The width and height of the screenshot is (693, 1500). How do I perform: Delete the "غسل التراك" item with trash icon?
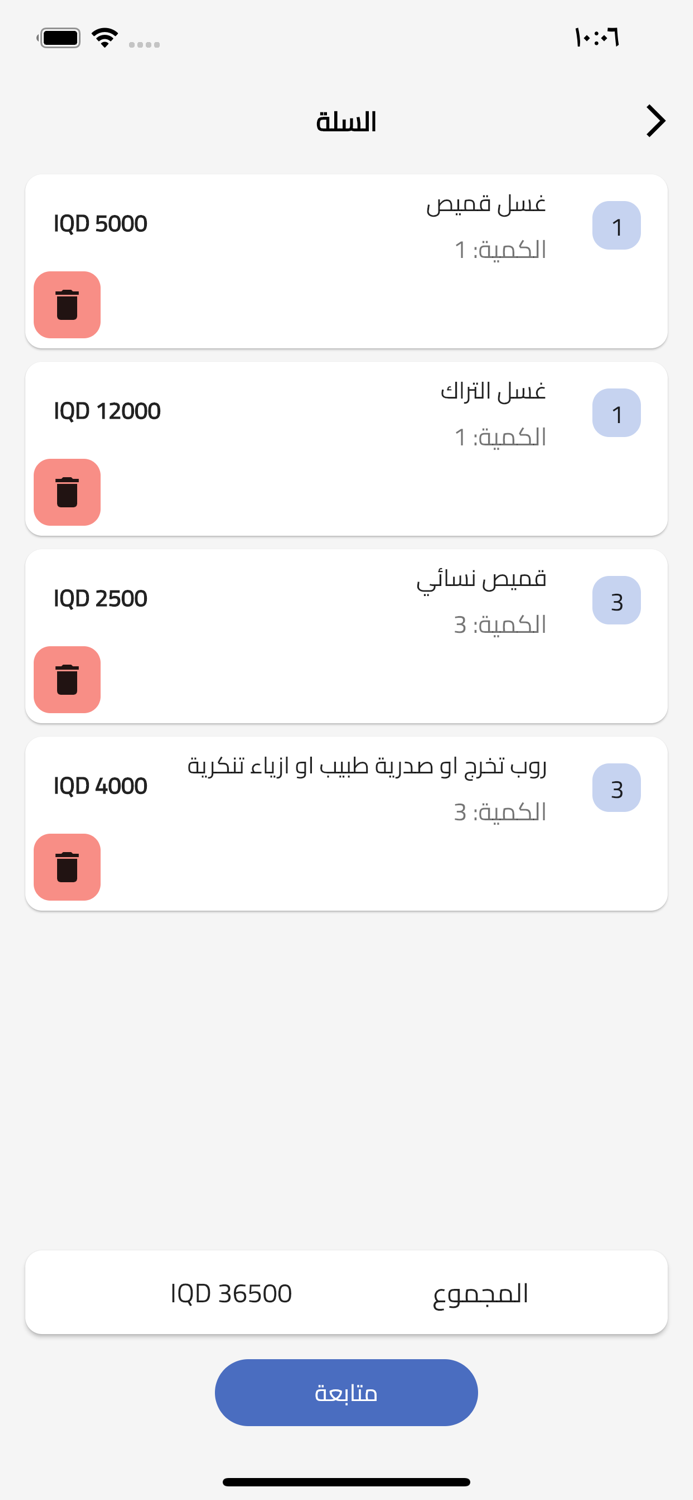pos(67,492)
